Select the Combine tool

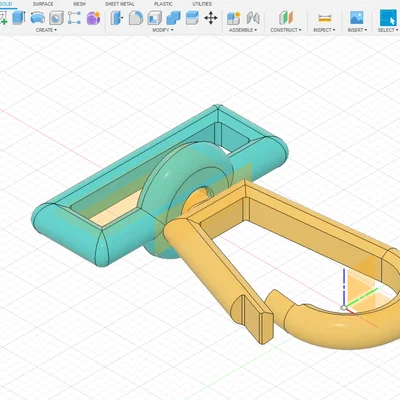(173, 18)
